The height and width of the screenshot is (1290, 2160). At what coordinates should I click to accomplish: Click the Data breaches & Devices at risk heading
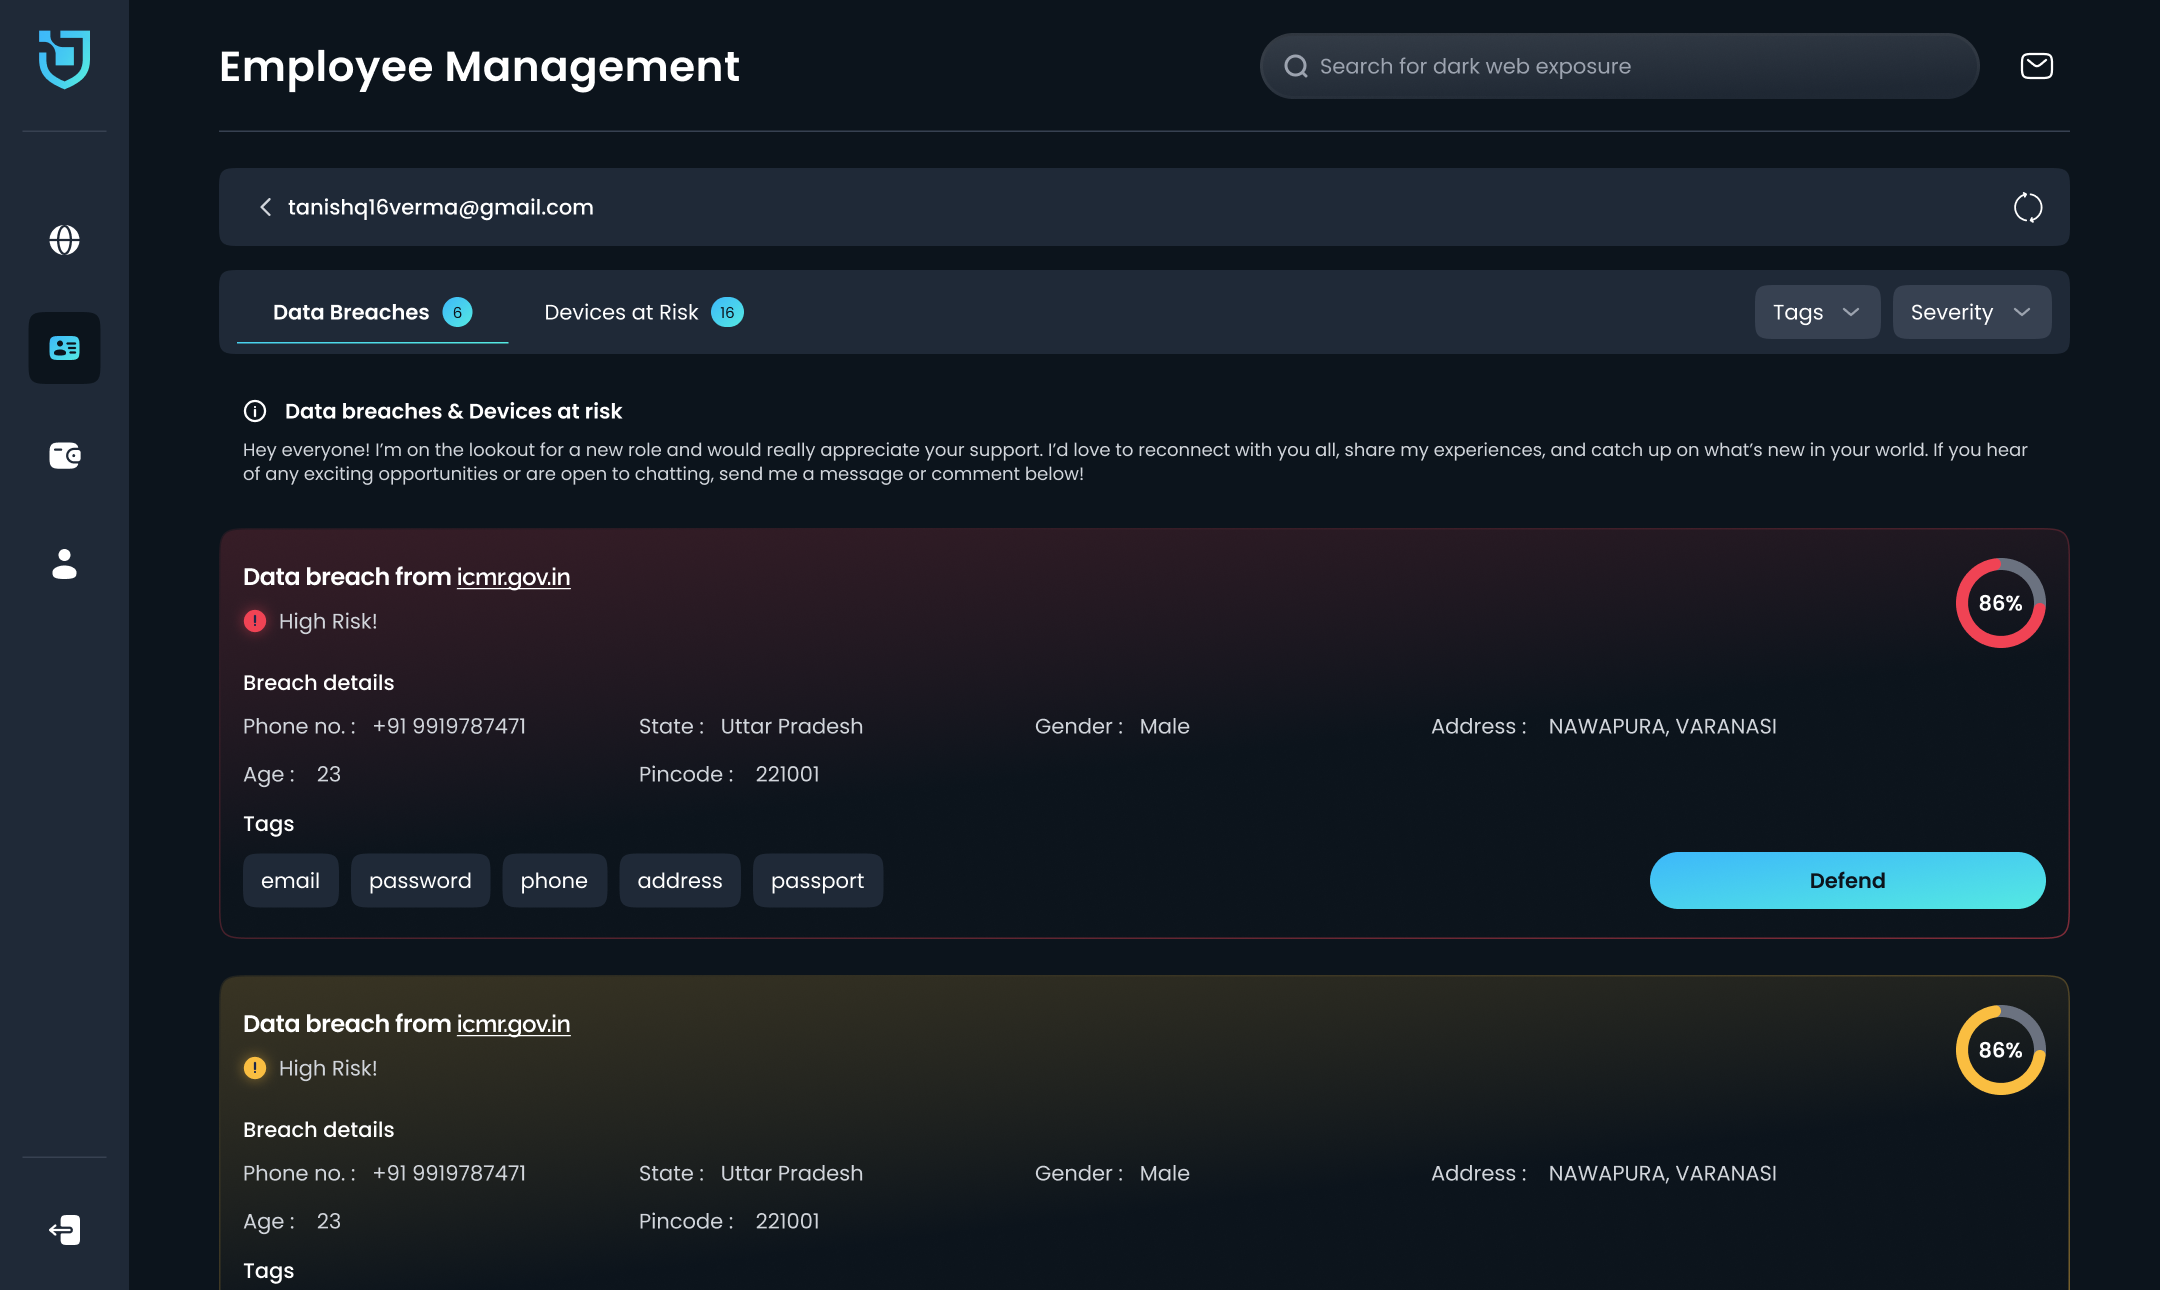tap(453, 411)
